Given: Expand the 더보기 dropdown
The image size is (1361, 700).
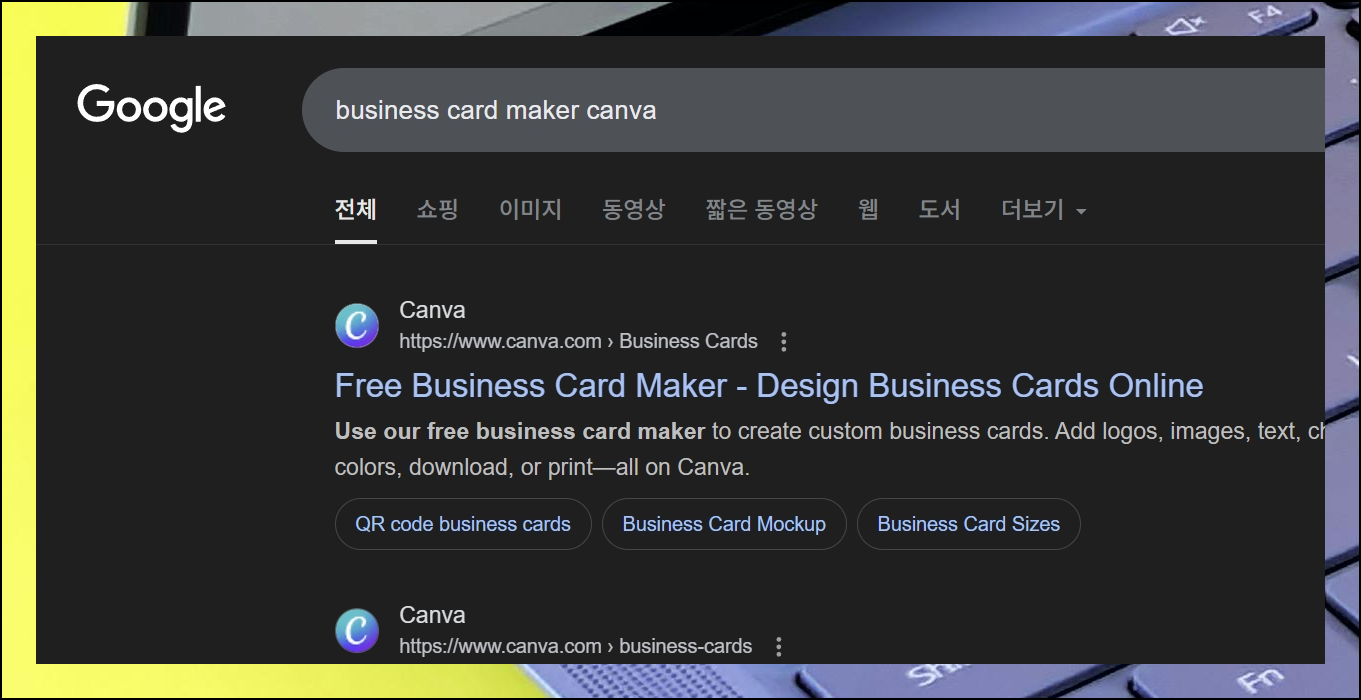Looking at the screenshot, I should tap(1043, 210).
